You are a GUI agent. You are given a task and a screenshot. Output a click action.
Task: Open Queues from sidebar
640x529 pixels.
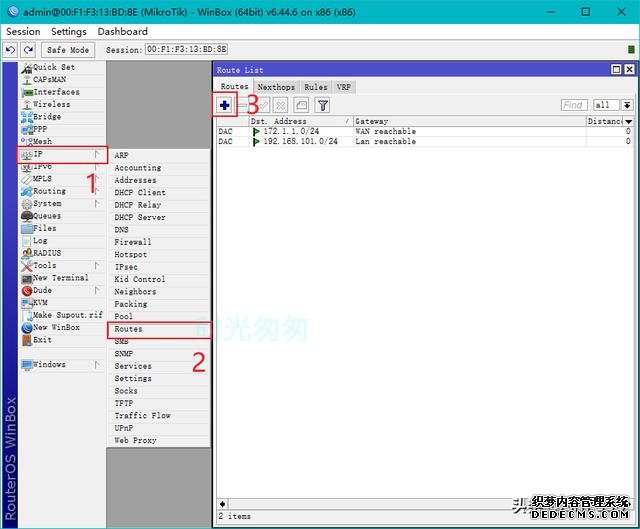(x=62, y=216)
